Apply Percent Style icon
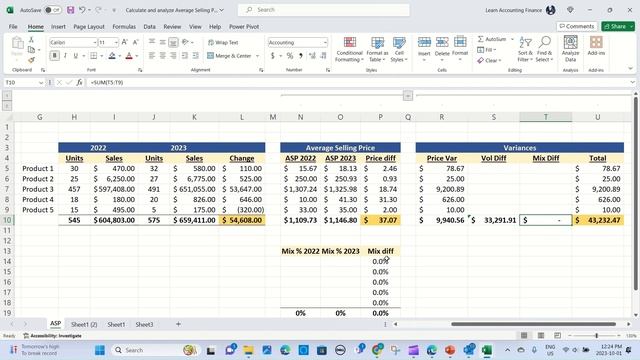Image resolution: width=640 pixels, height=360 pixels. [289, 56]
